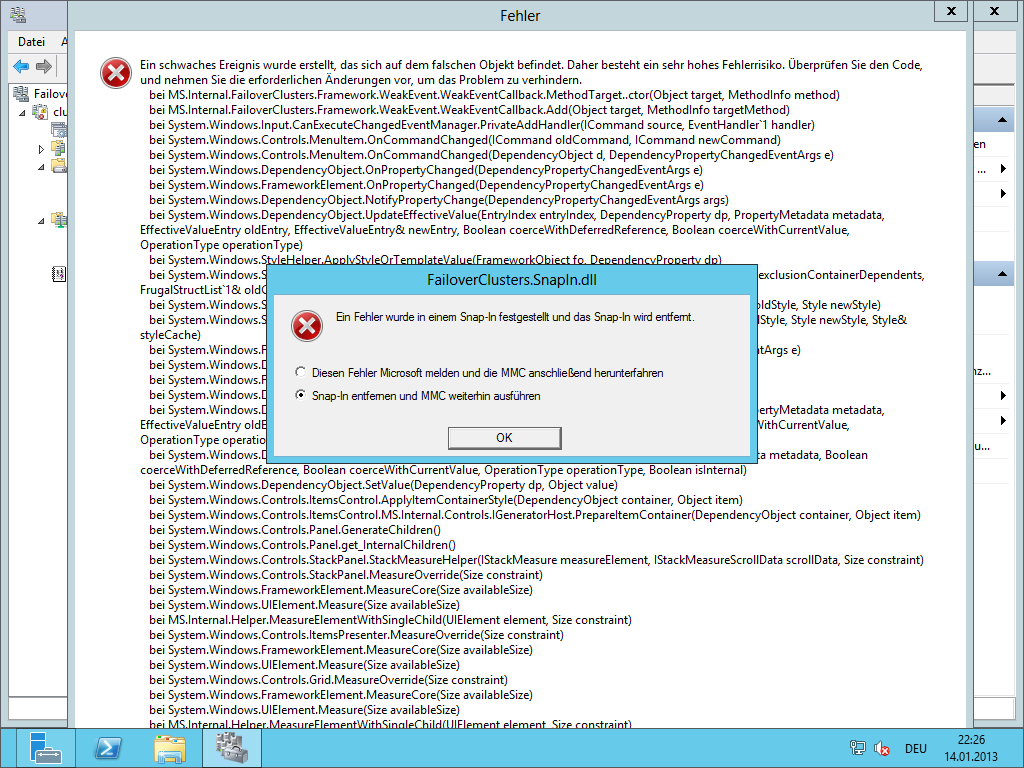1024x768 pixels.
Task: Open the Datei menu
Action: click(31, 42)
